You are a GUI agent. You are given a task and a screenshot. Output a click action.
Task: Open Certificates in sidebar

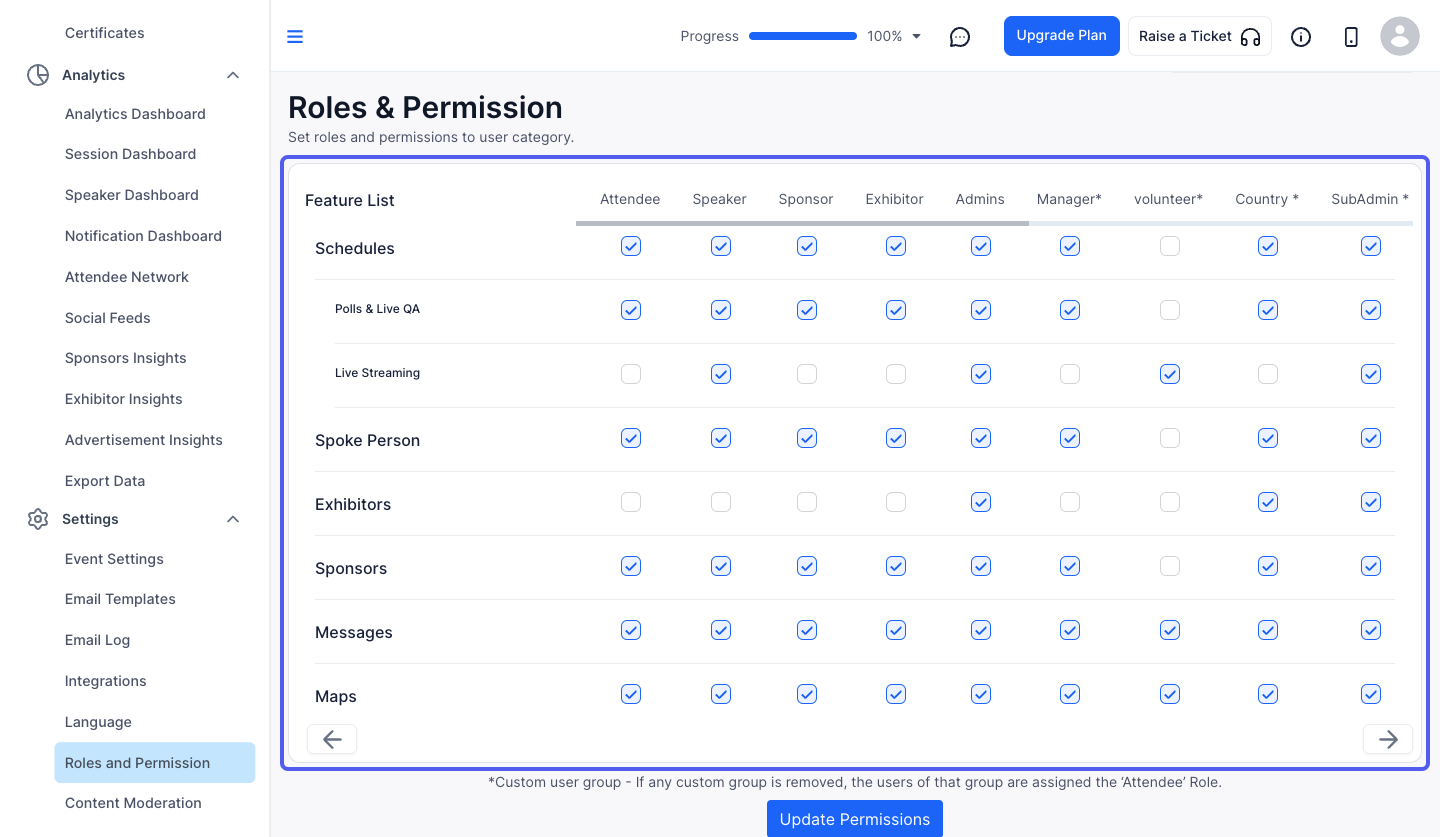click(x=105, y=33)
